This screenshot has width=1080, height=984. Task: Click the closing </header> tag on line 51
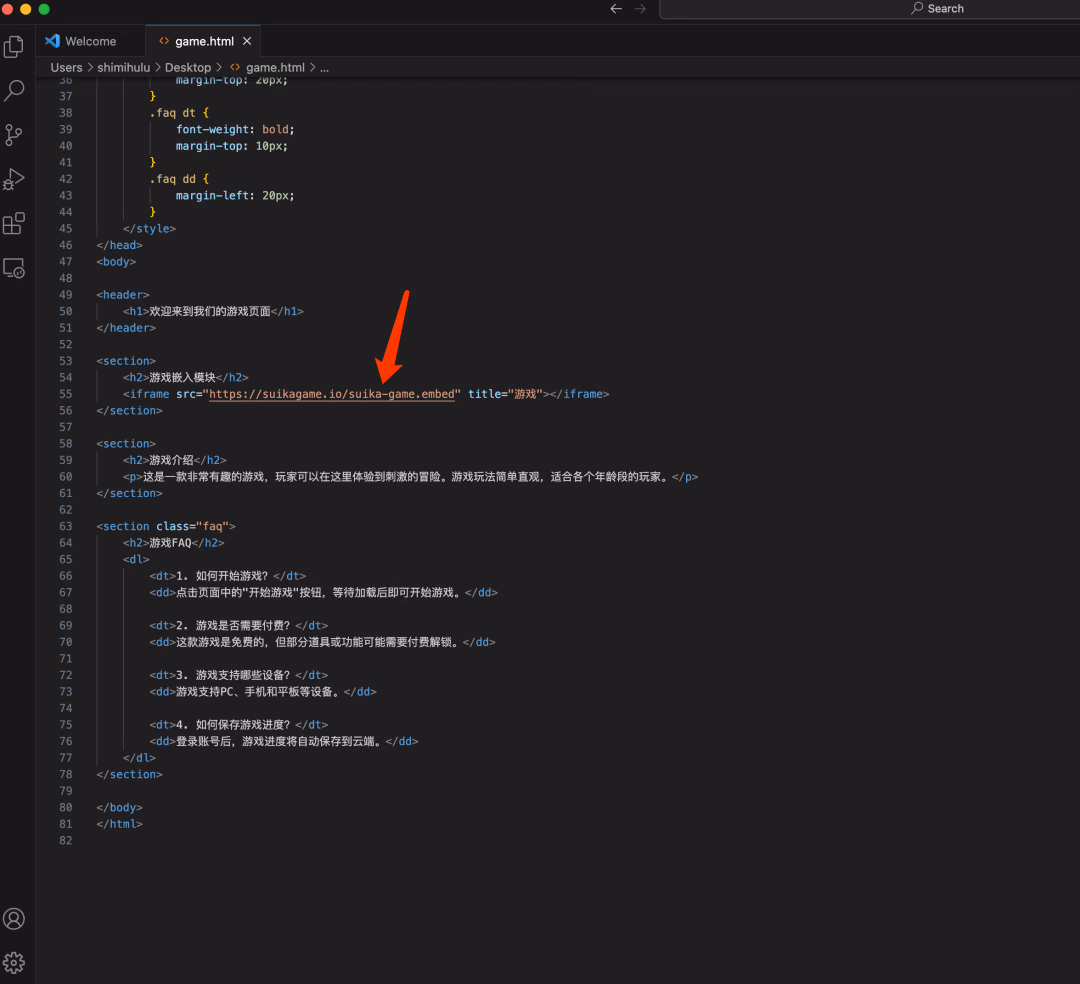pos(126,328)
